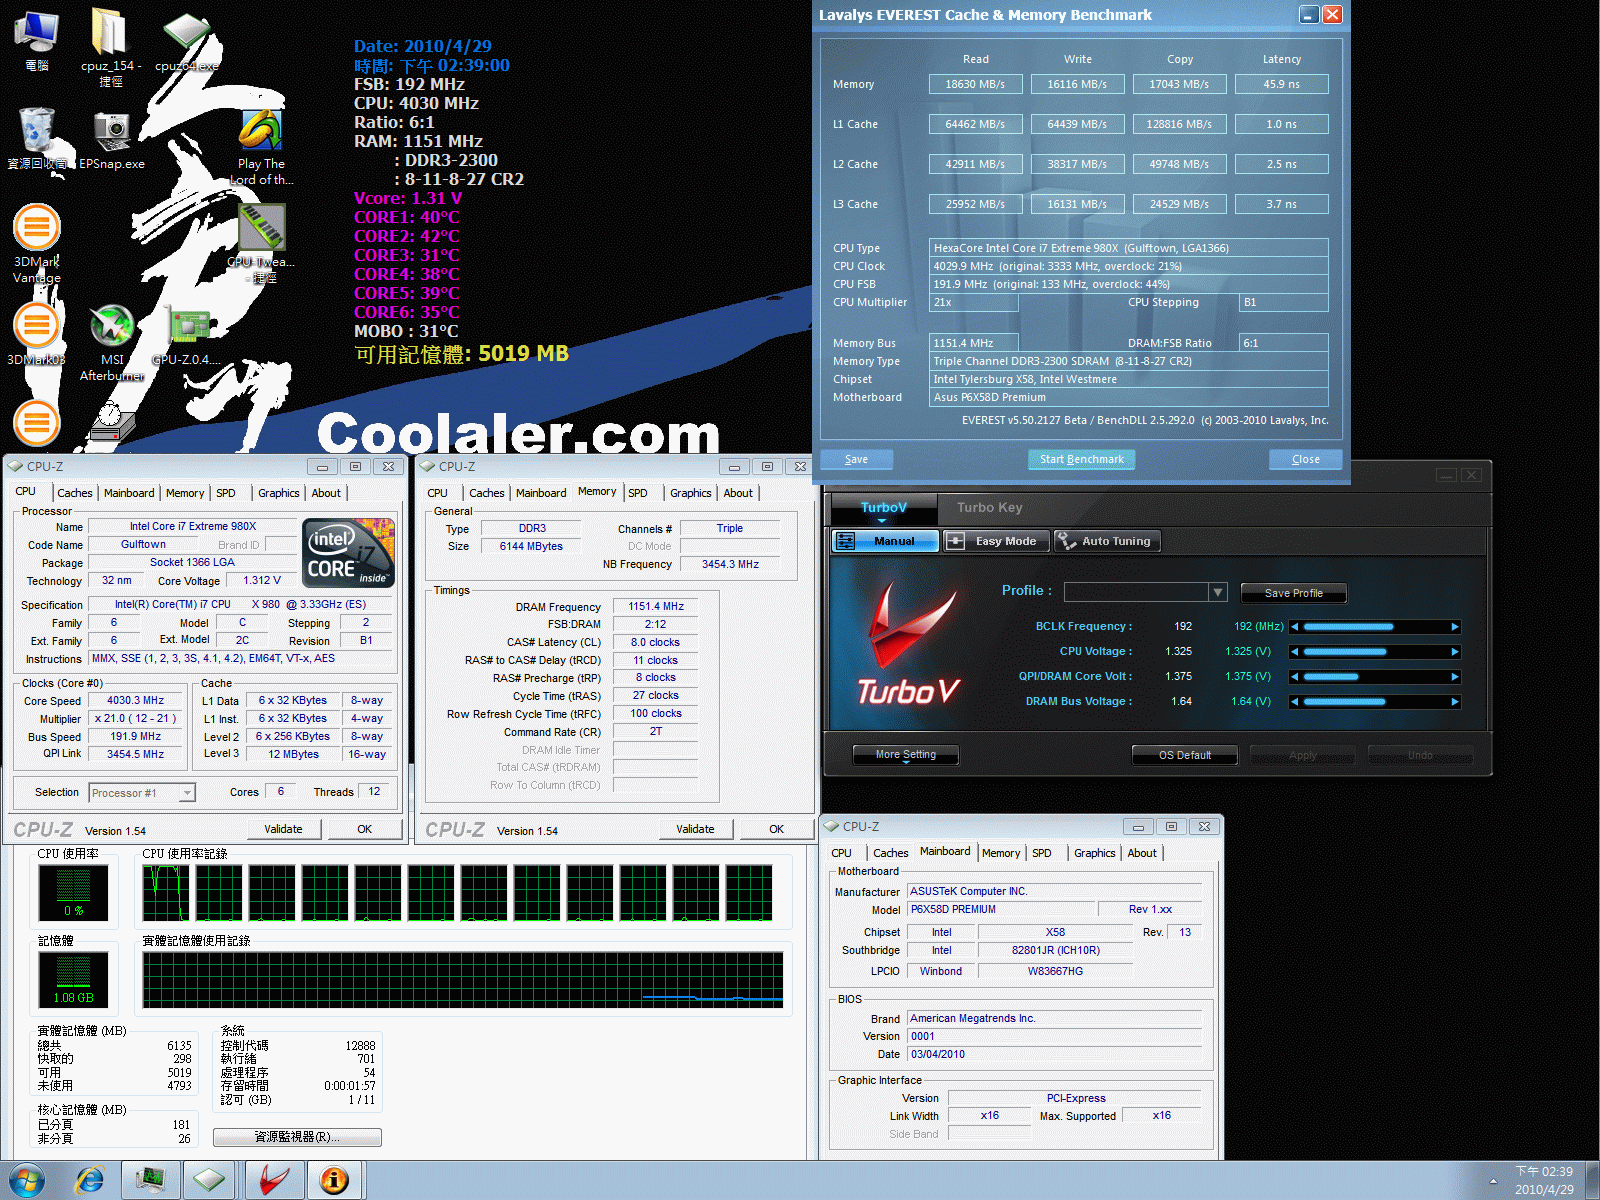
Task: Select the CPU-Z taskbar icon
Action: coord(209,1180)
